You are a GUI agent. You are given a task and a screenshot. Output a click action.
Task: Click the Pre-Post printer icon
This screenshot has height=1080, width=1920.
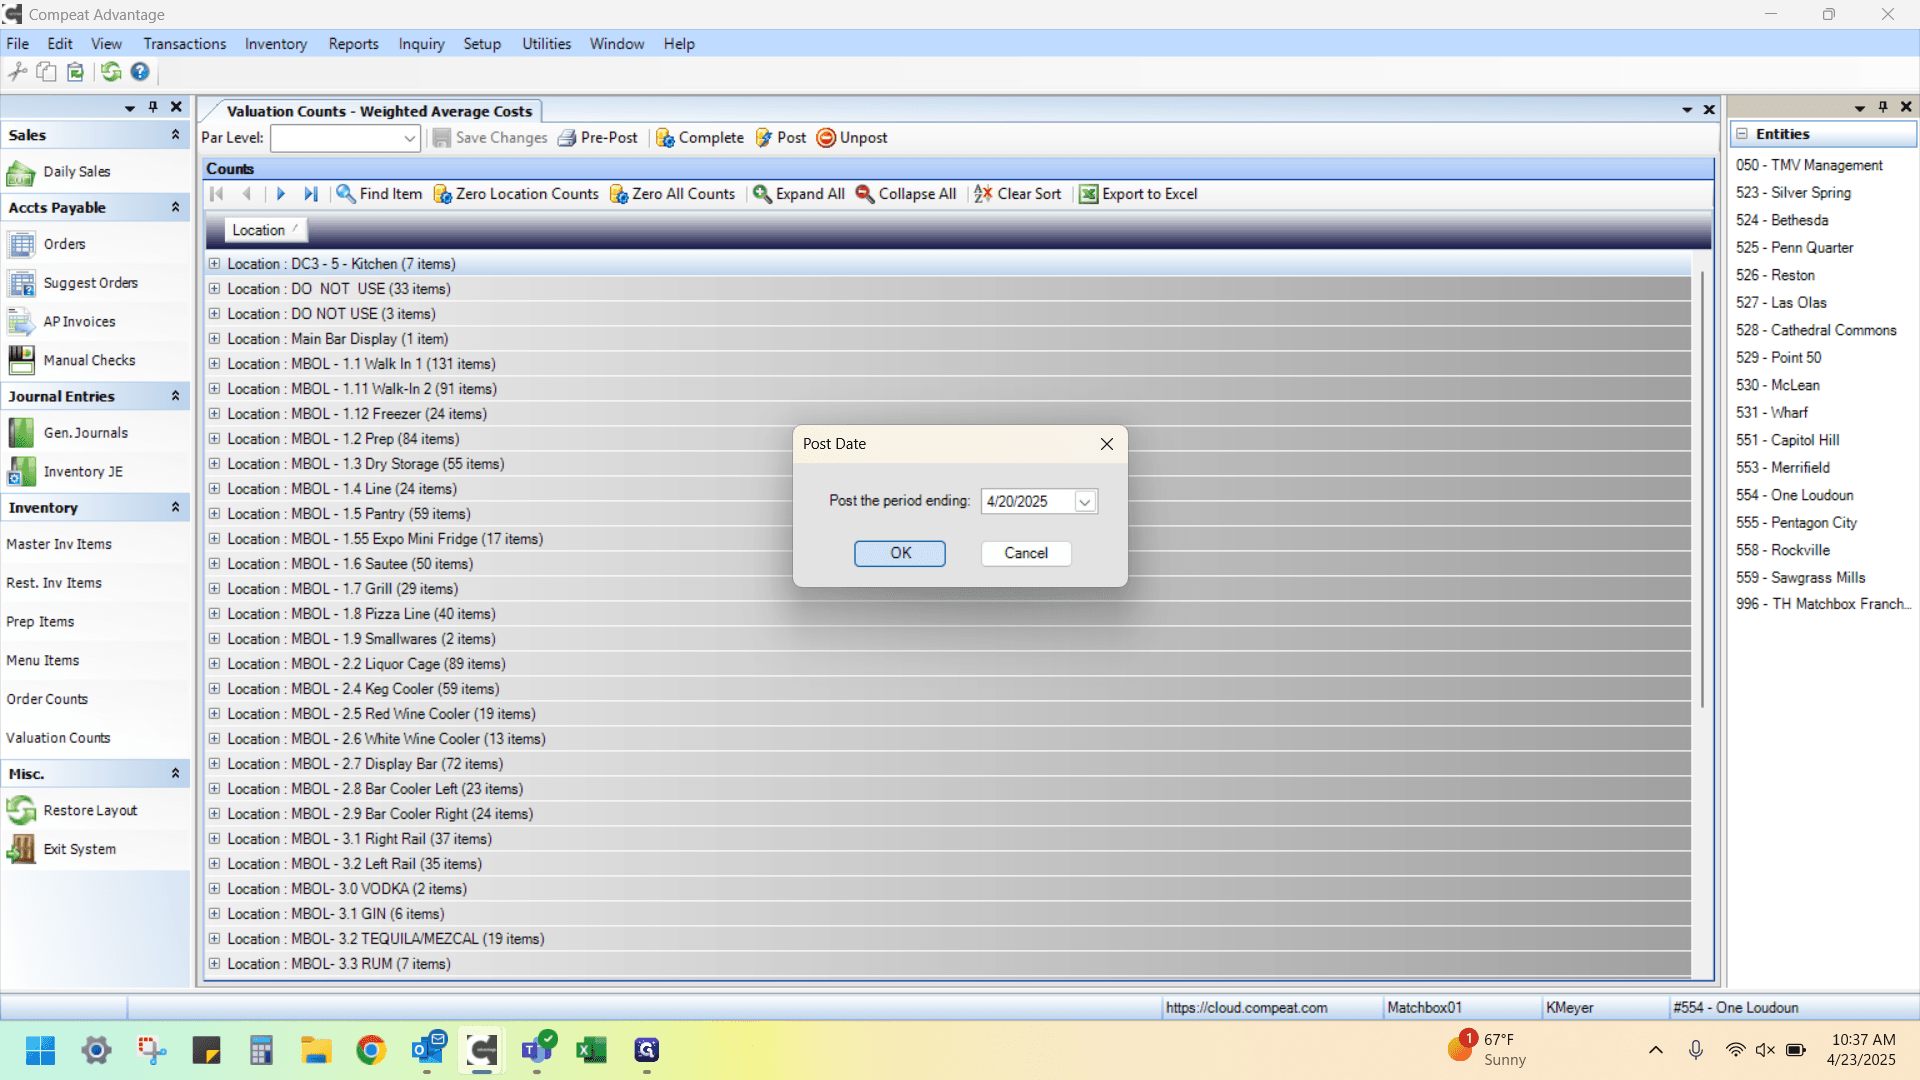click(567, 138)
